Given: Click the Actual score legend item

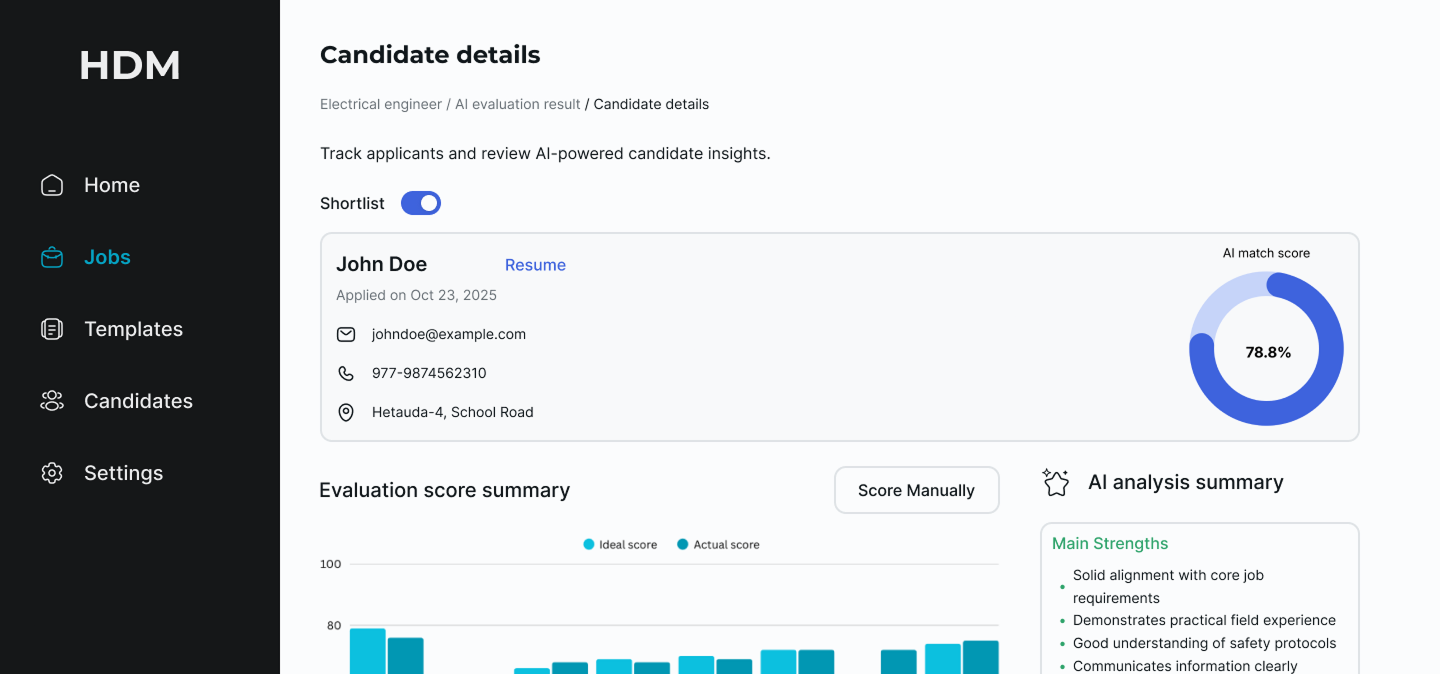Looking at the screenshot, I should click(717, 544).
